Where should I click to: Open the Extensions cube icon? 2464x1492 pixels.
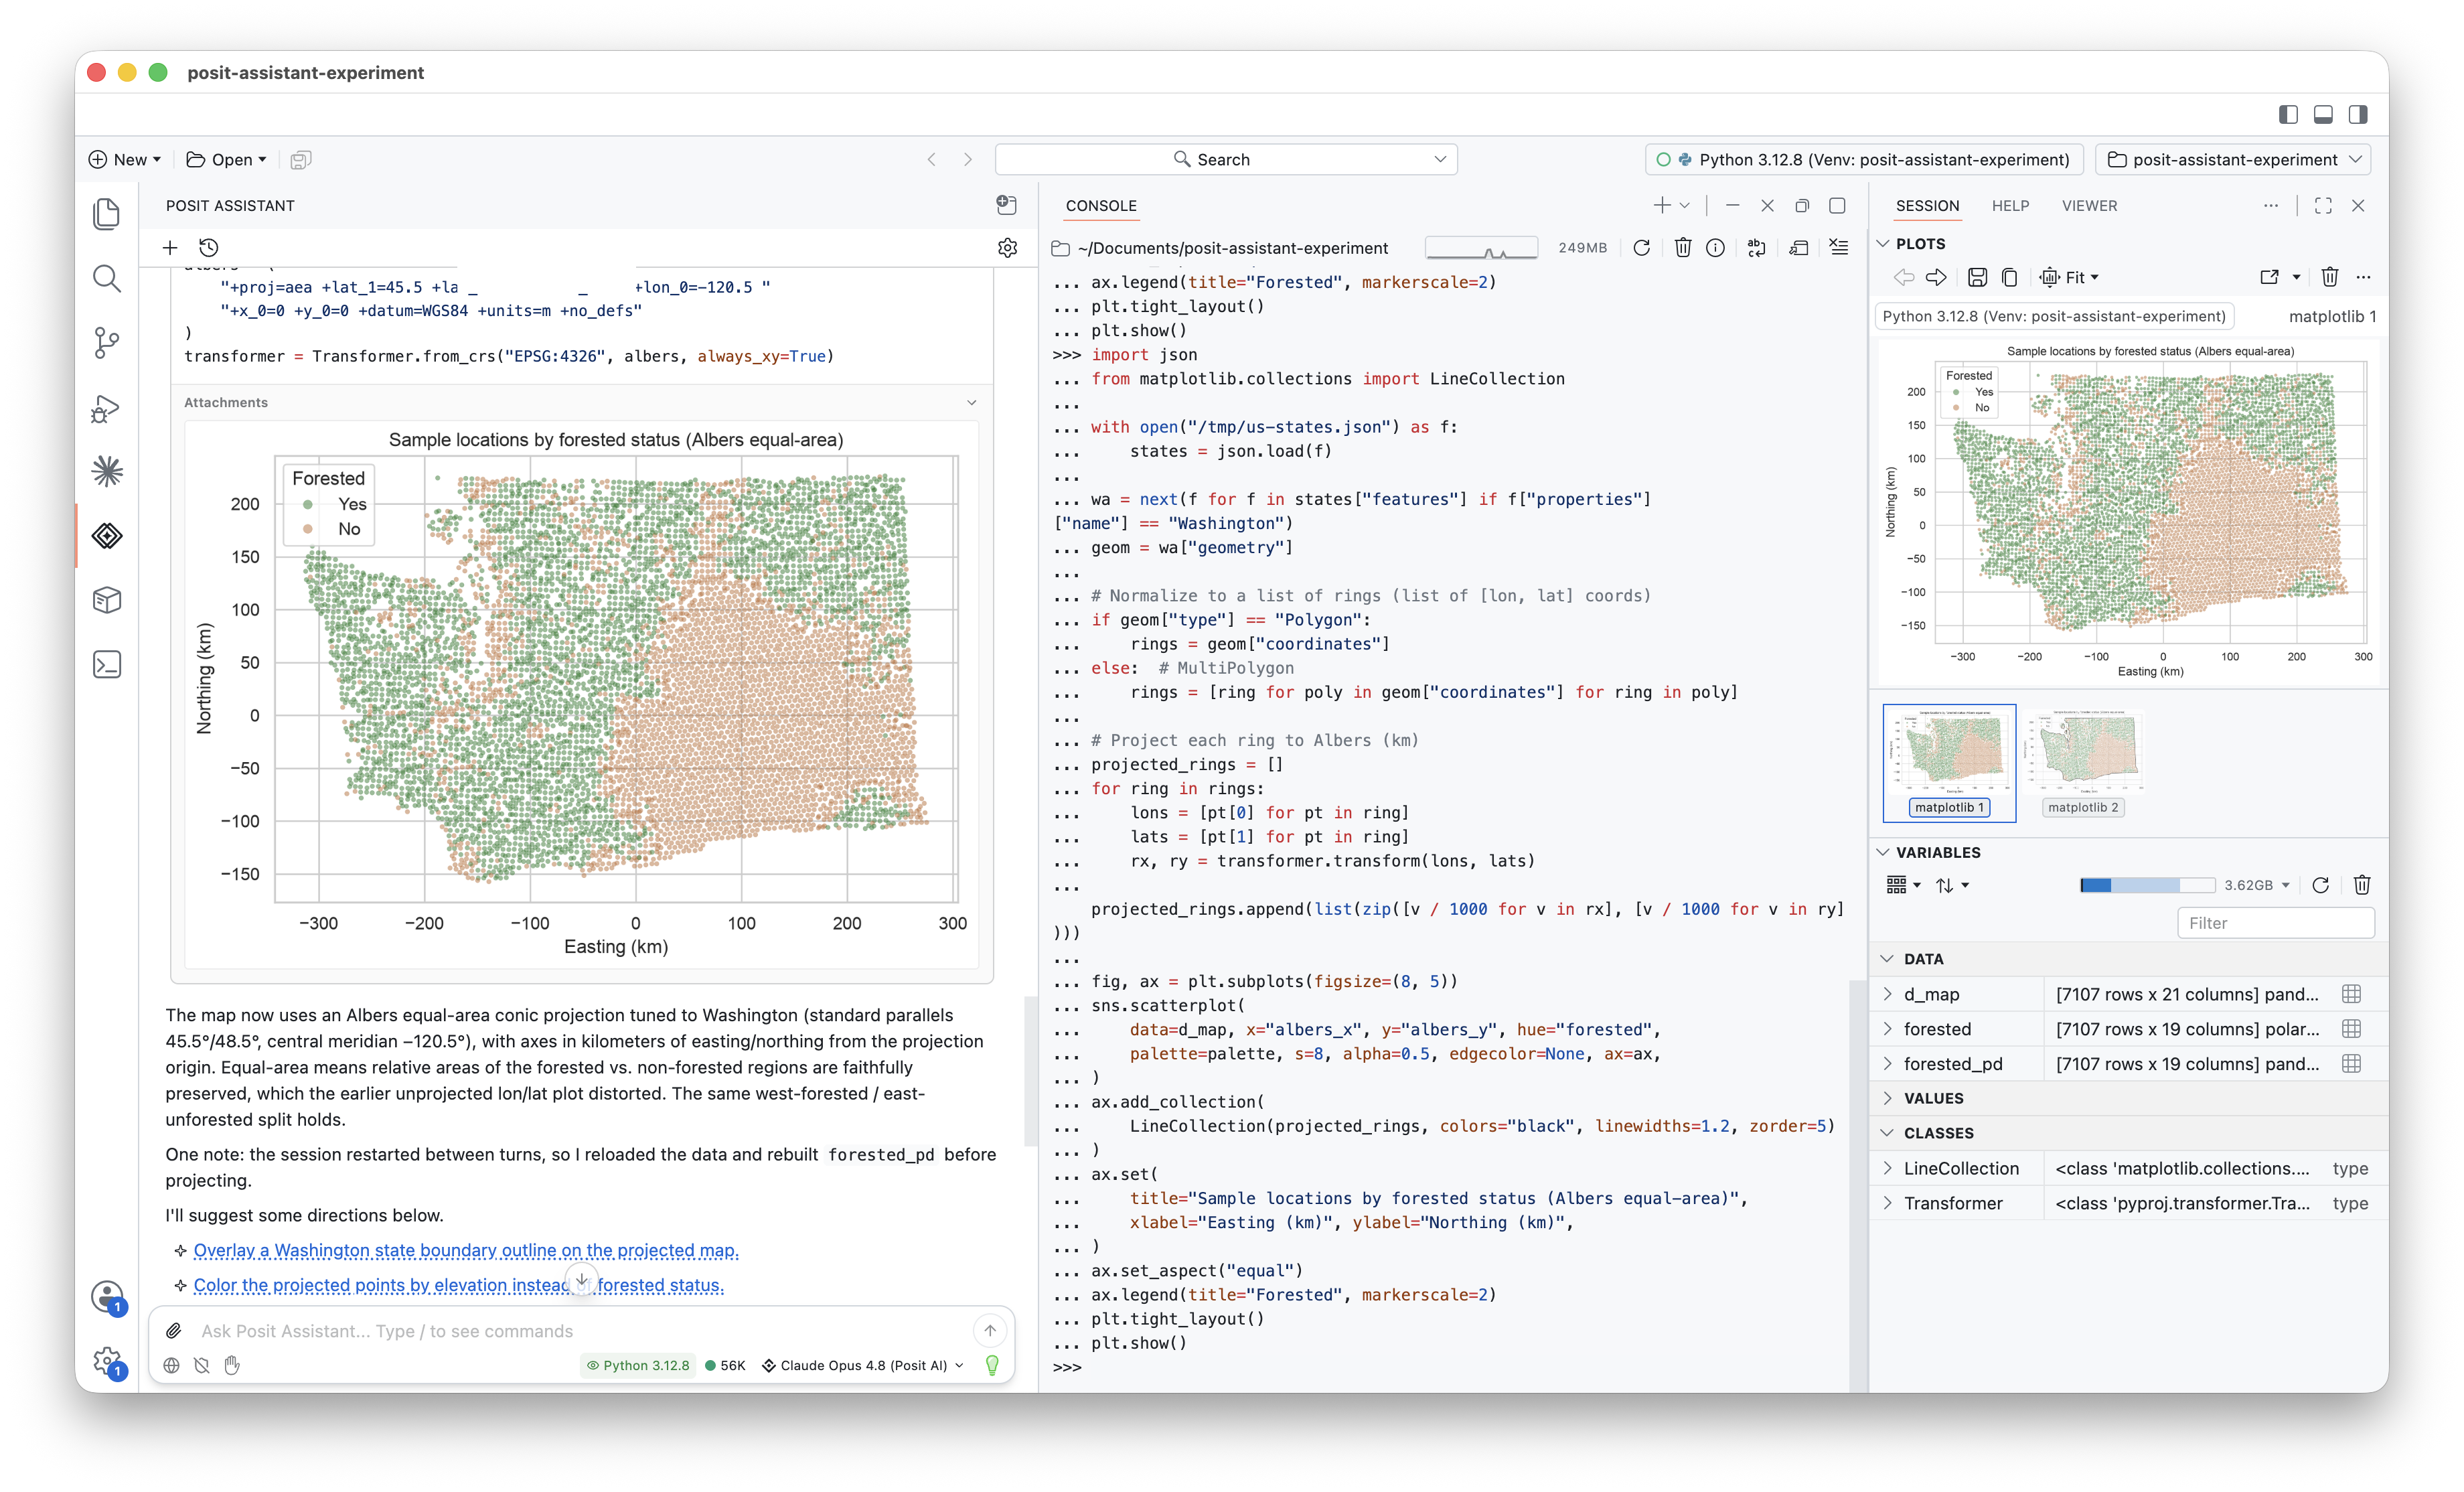107,600
